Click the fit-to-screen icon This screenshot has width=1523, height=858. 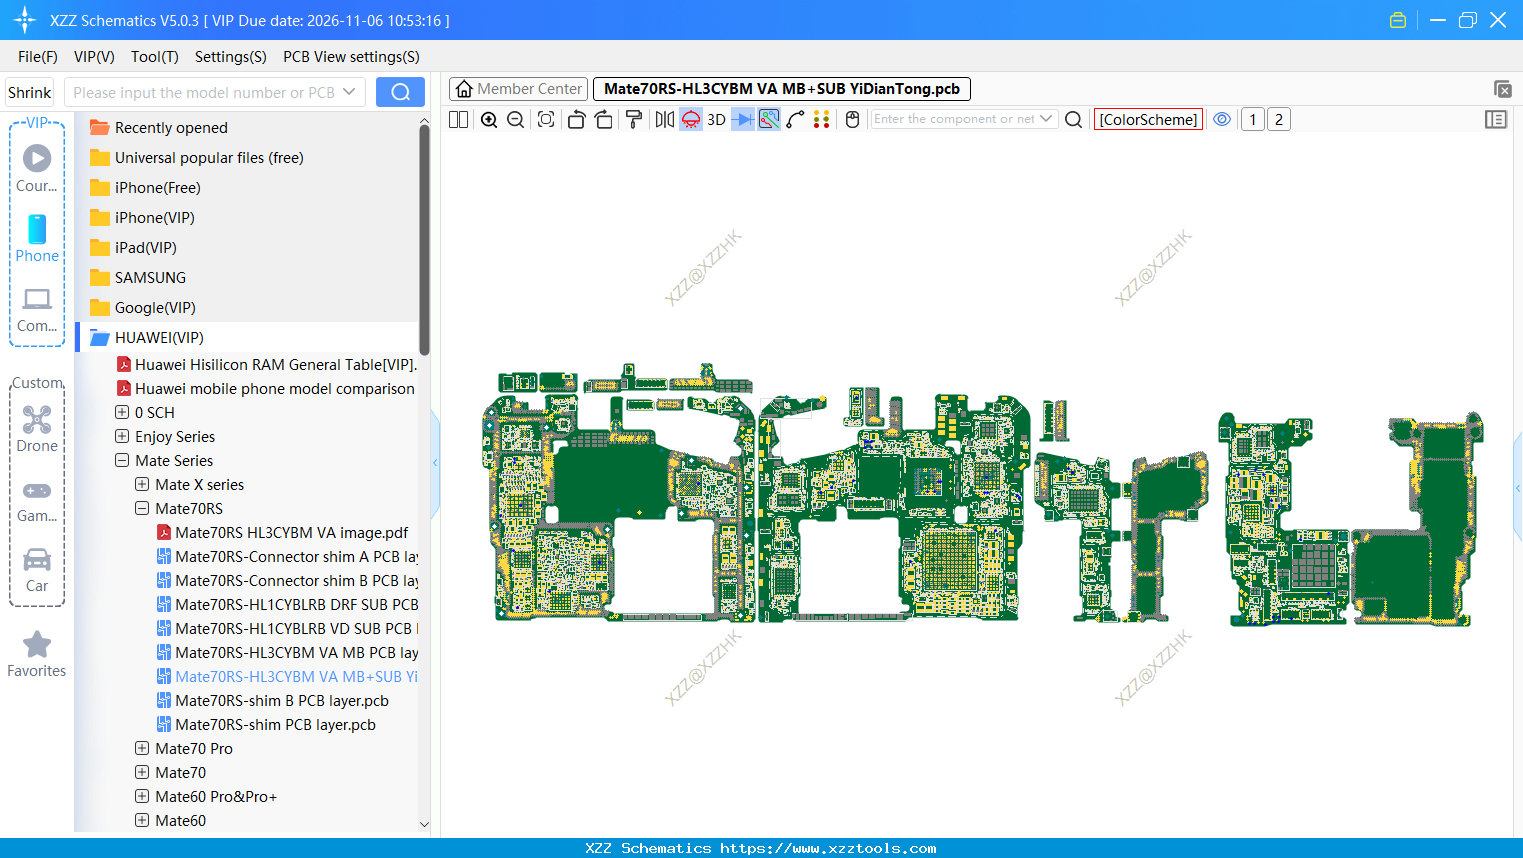click(546, 120)
